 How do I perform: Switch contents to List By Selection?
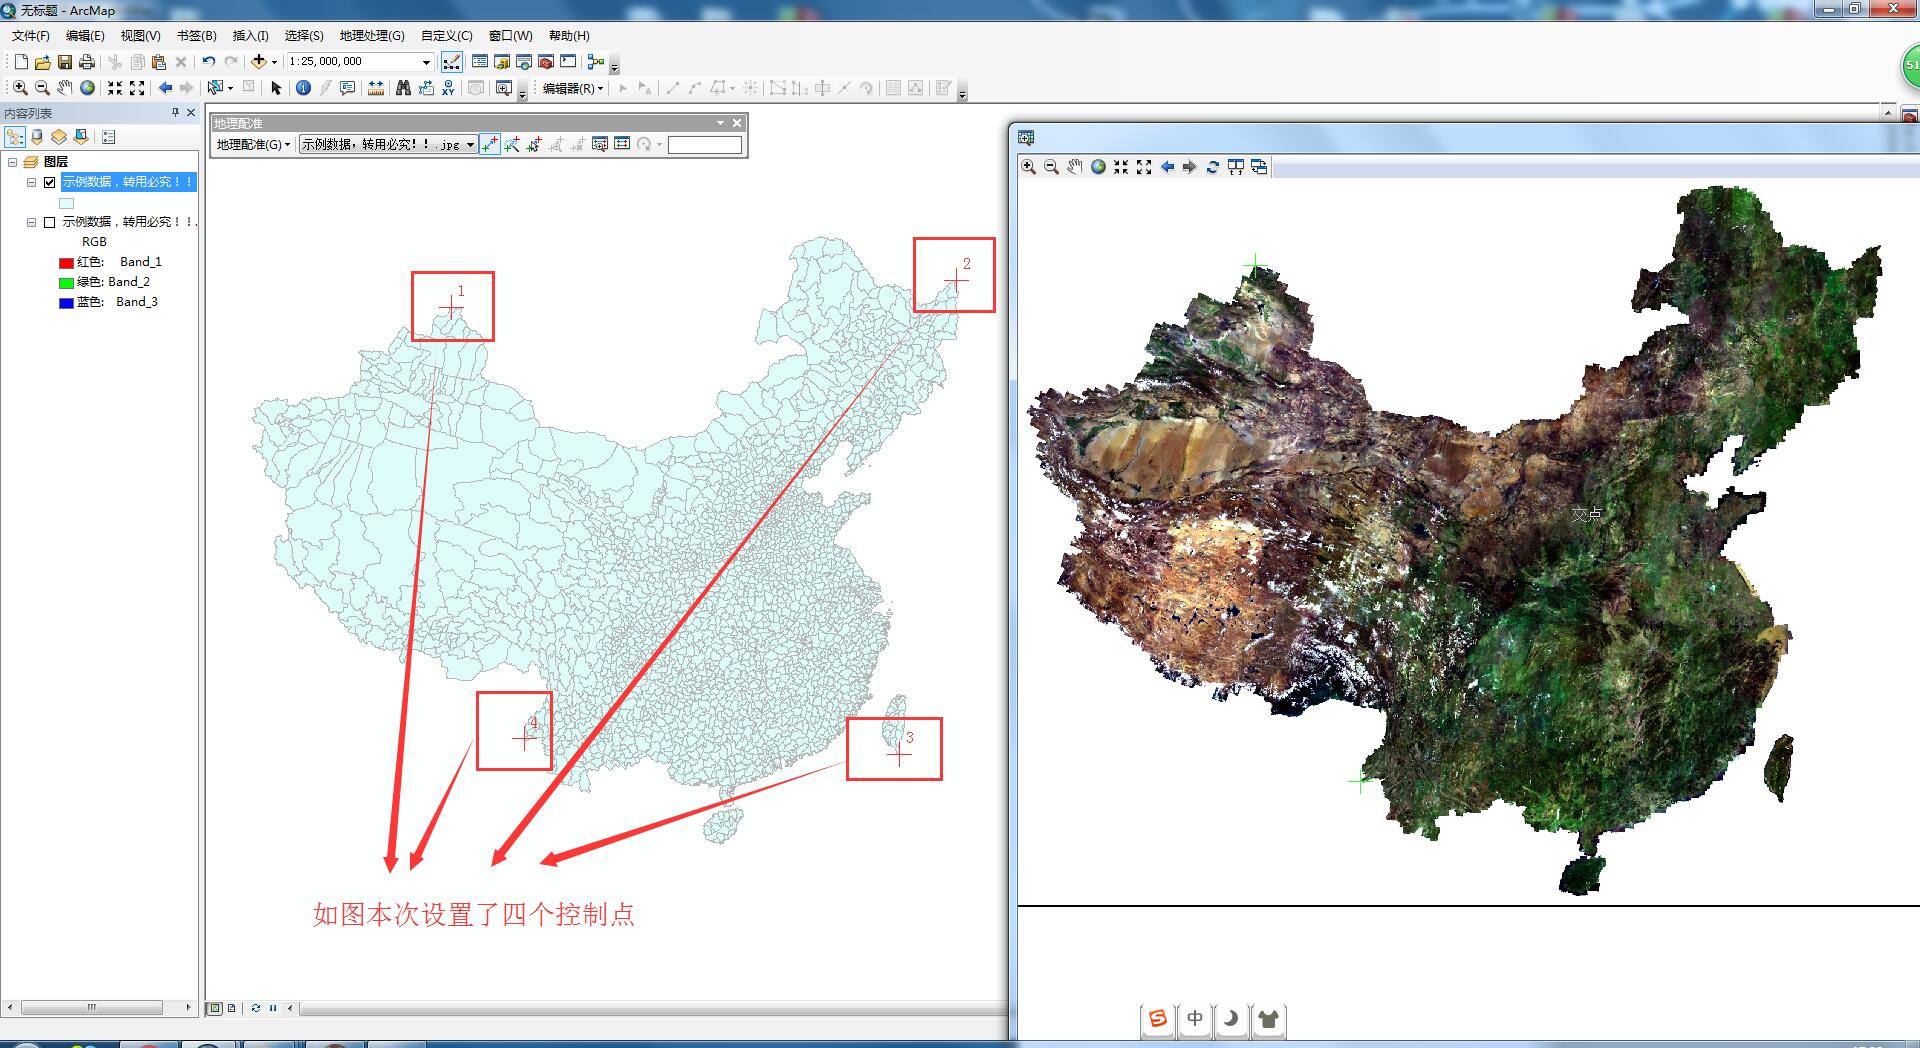click(x=81, y=136)
